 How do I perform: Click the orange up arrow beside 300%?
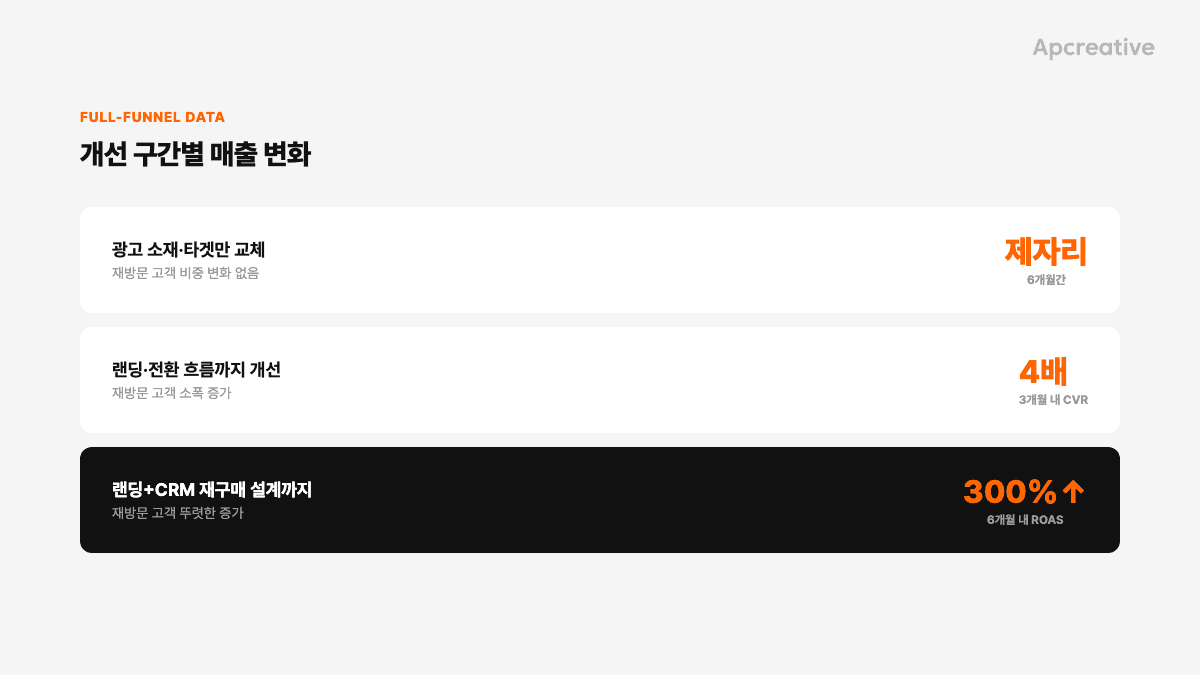pyautogui.click(x=1073, y=491)
